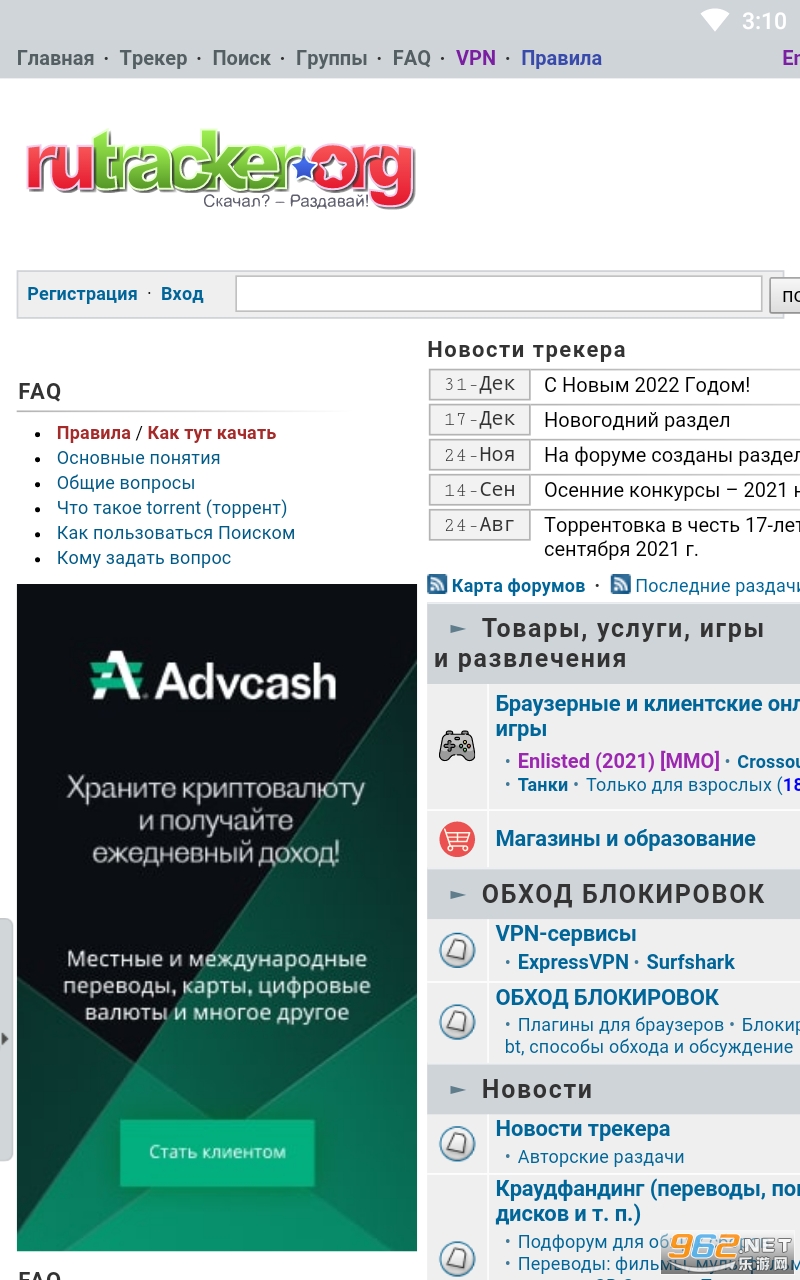The height and width of the screenshot is (1280, 800).
Task: Click the Стать клиентом button in Advcash ad
Action: (217, 1152)
